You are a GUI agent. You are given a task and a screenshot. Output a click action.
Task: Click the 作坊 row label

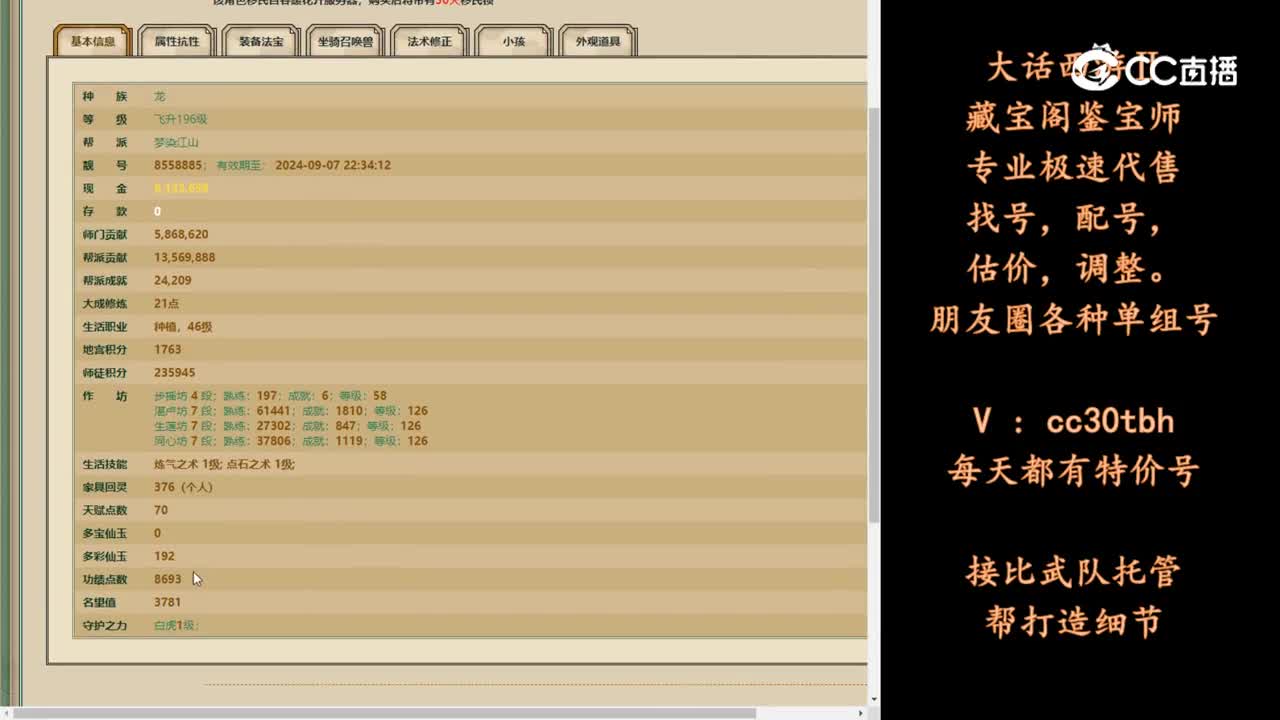[105, 396]
